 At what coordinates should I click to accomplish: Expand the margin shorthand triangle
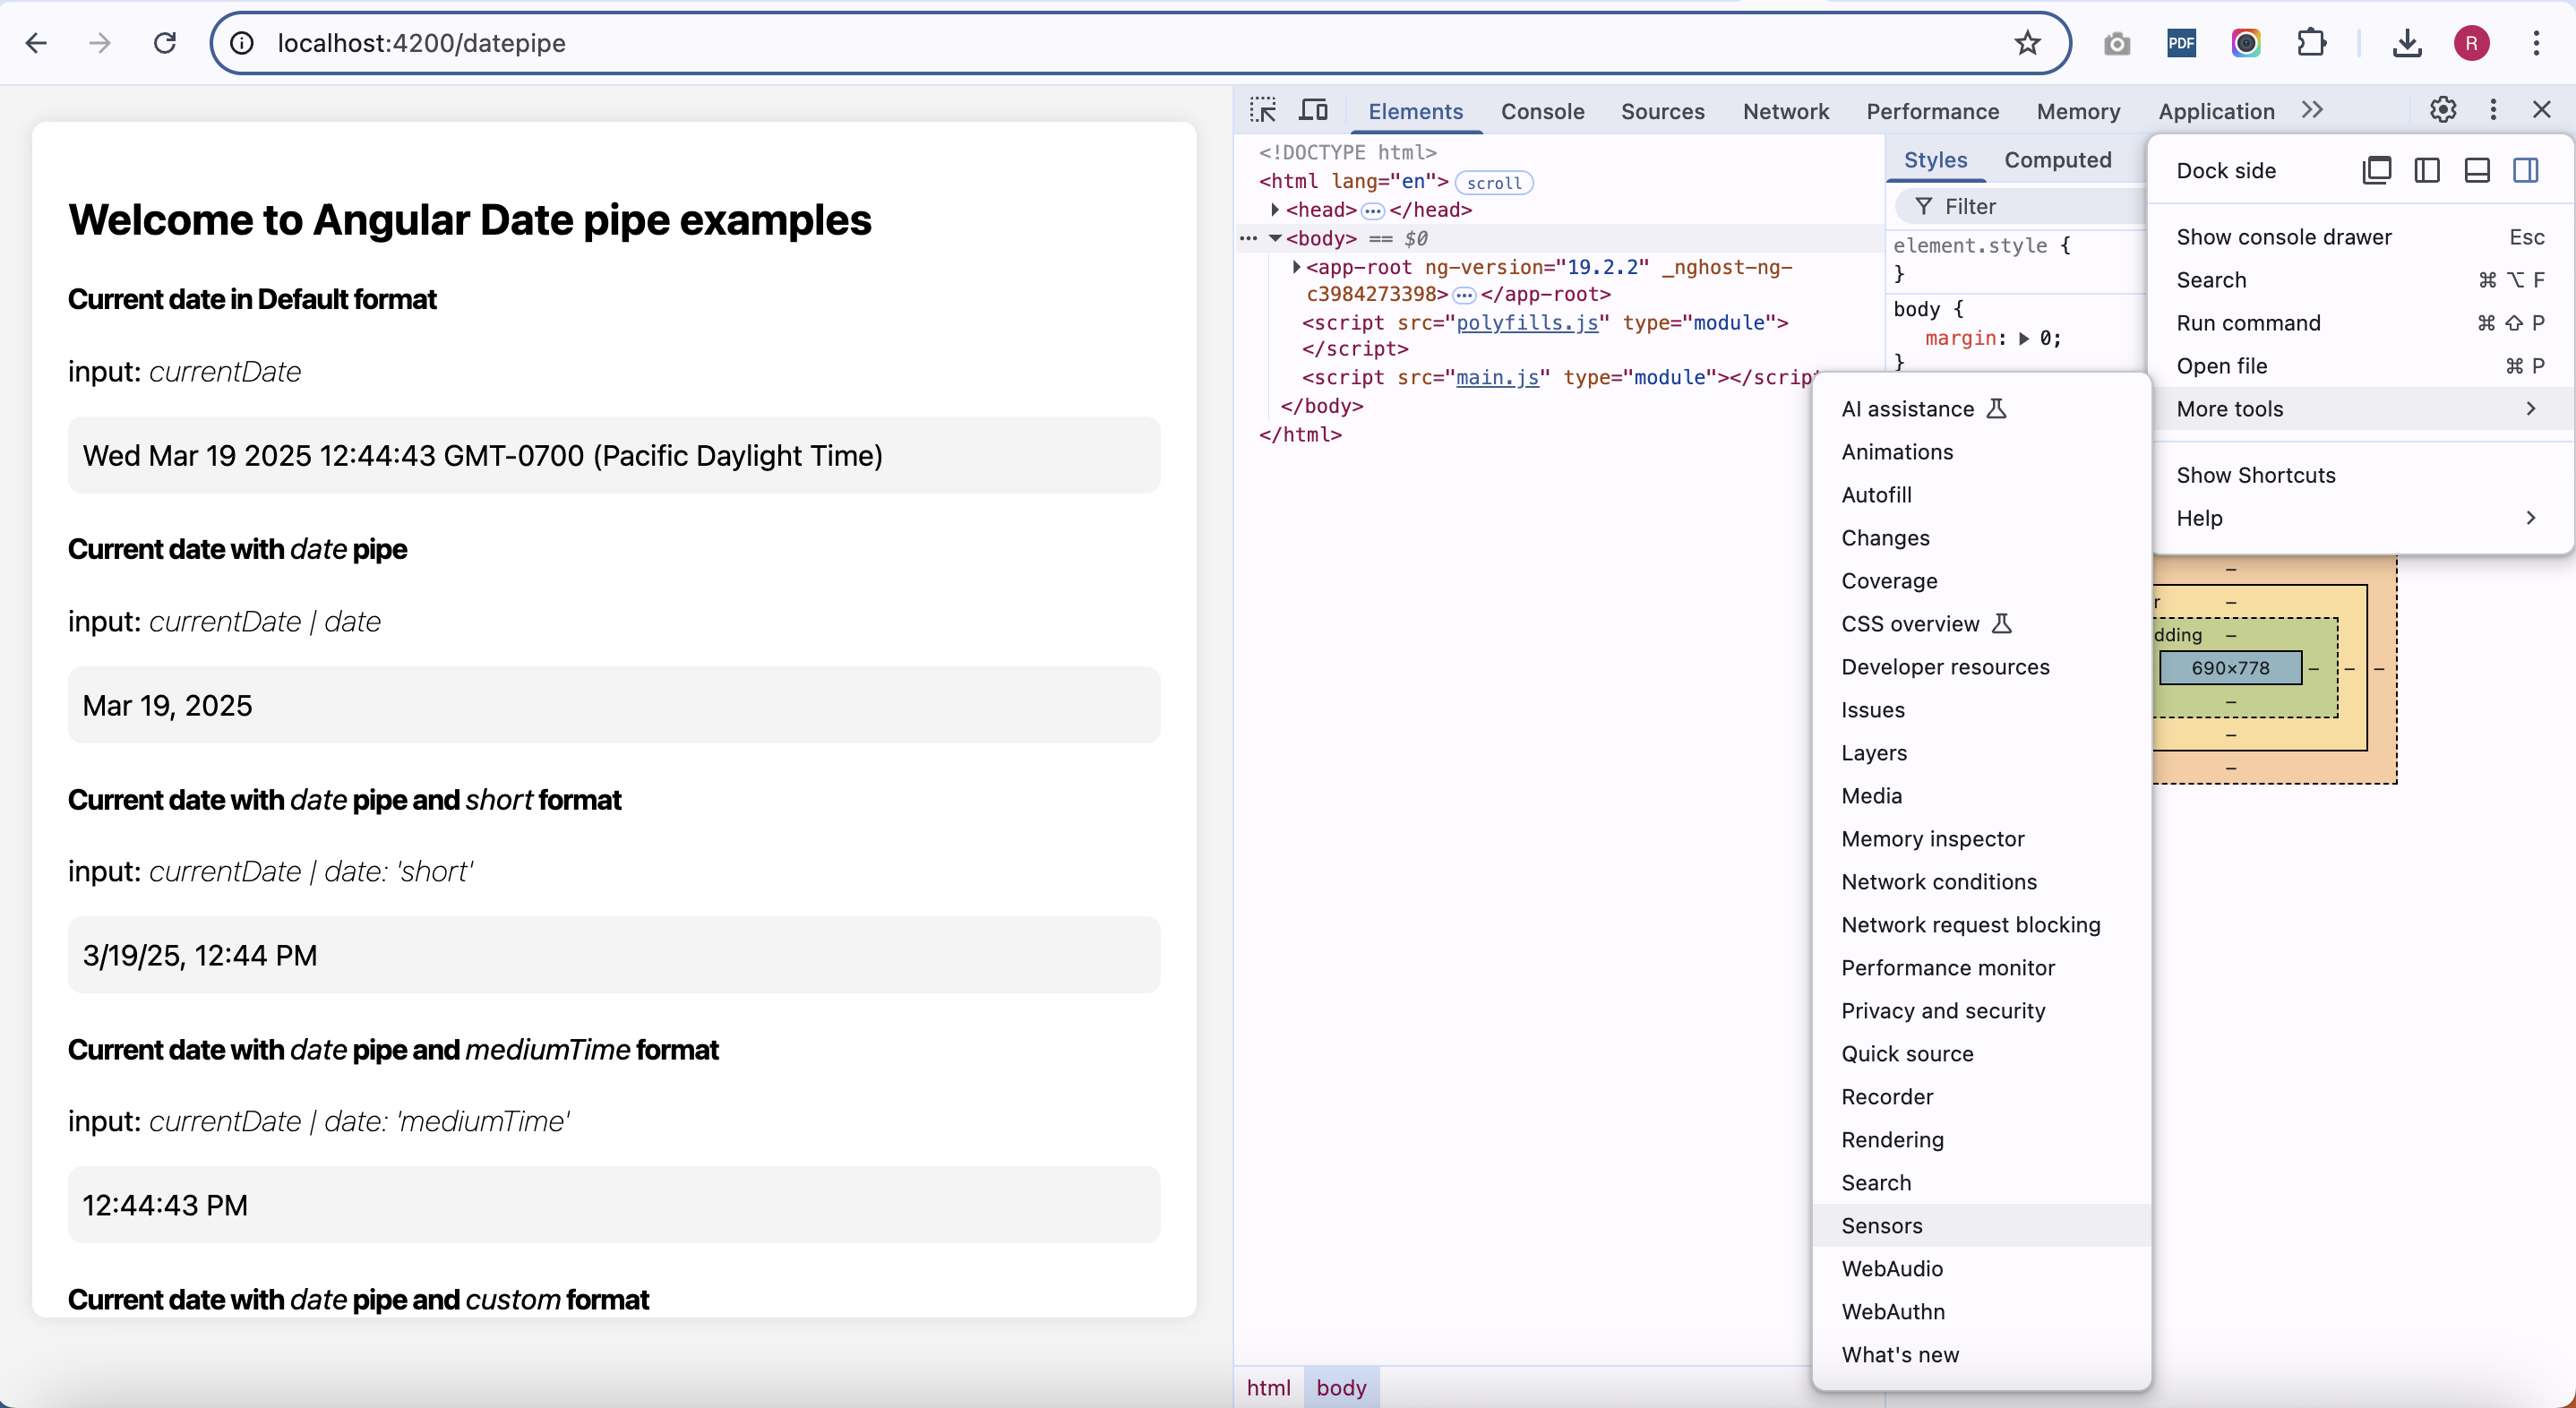2024,338
